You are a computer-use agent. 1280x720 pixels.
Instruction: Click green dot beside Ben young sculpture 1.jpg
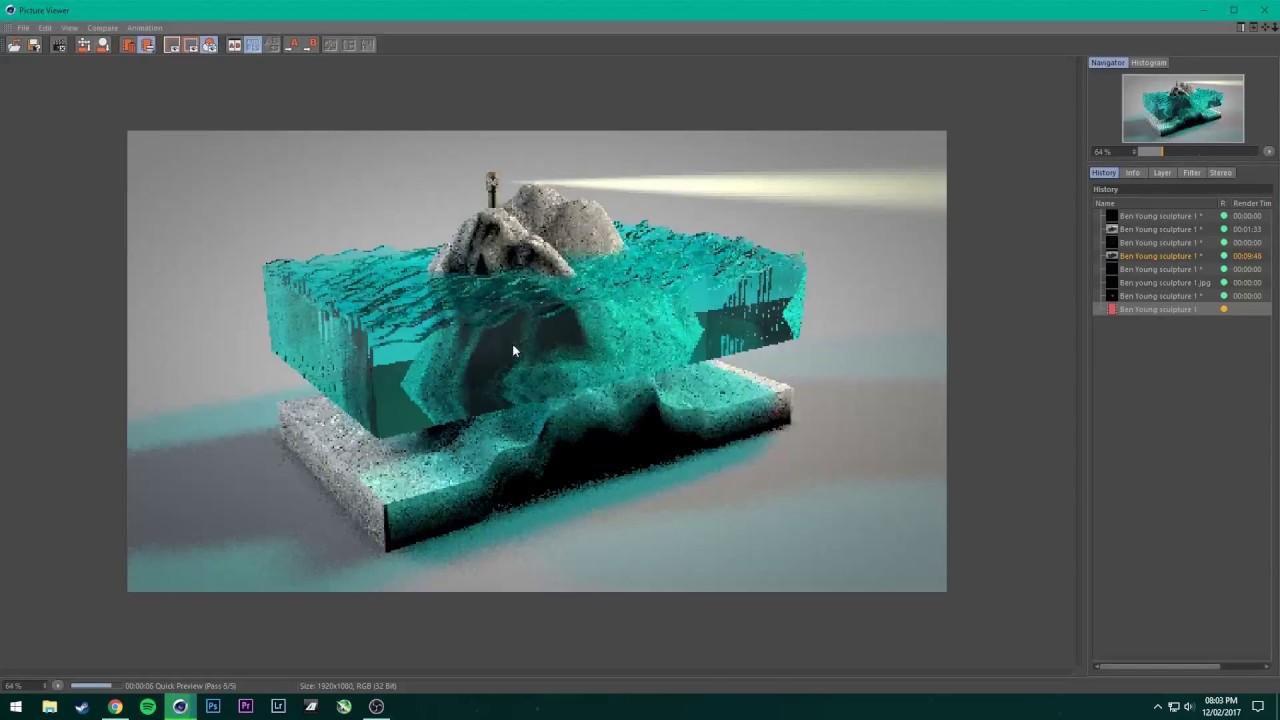(1224, 283)
